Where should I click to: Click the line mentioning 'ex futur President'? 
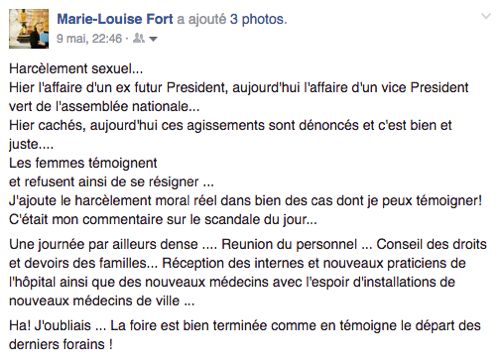pos(239,88)
